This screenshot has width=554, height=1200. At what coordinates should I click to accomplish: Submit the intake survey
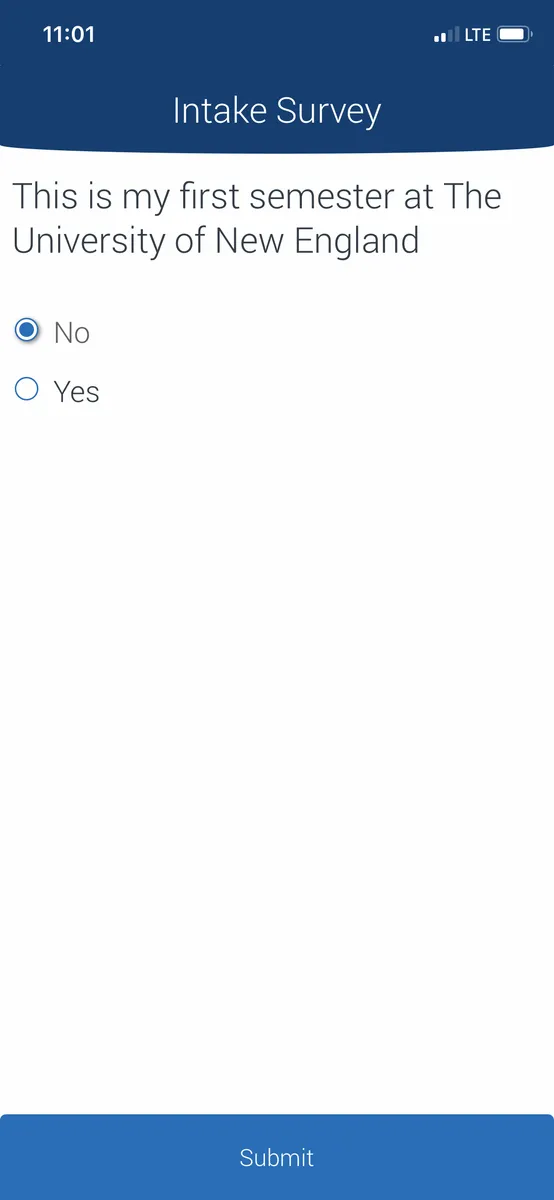click(x=277, y=1157)
